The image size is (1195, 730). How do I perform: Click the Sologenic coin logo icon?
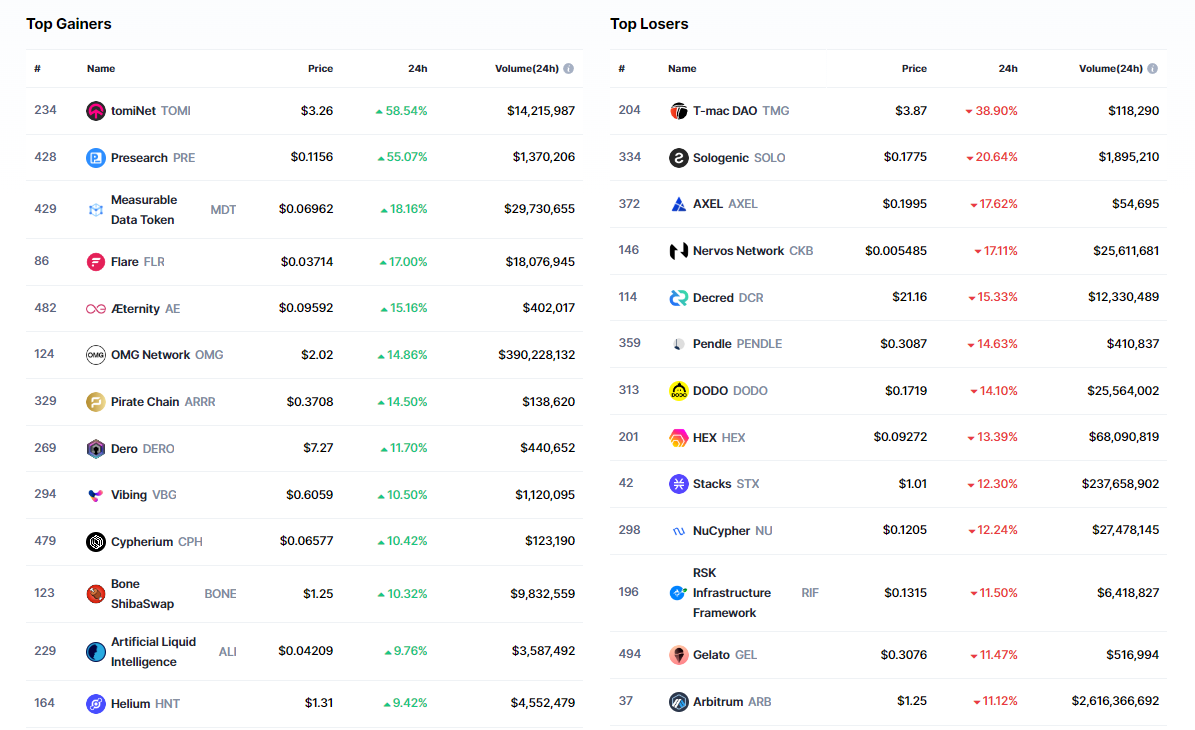click(678, 158)
